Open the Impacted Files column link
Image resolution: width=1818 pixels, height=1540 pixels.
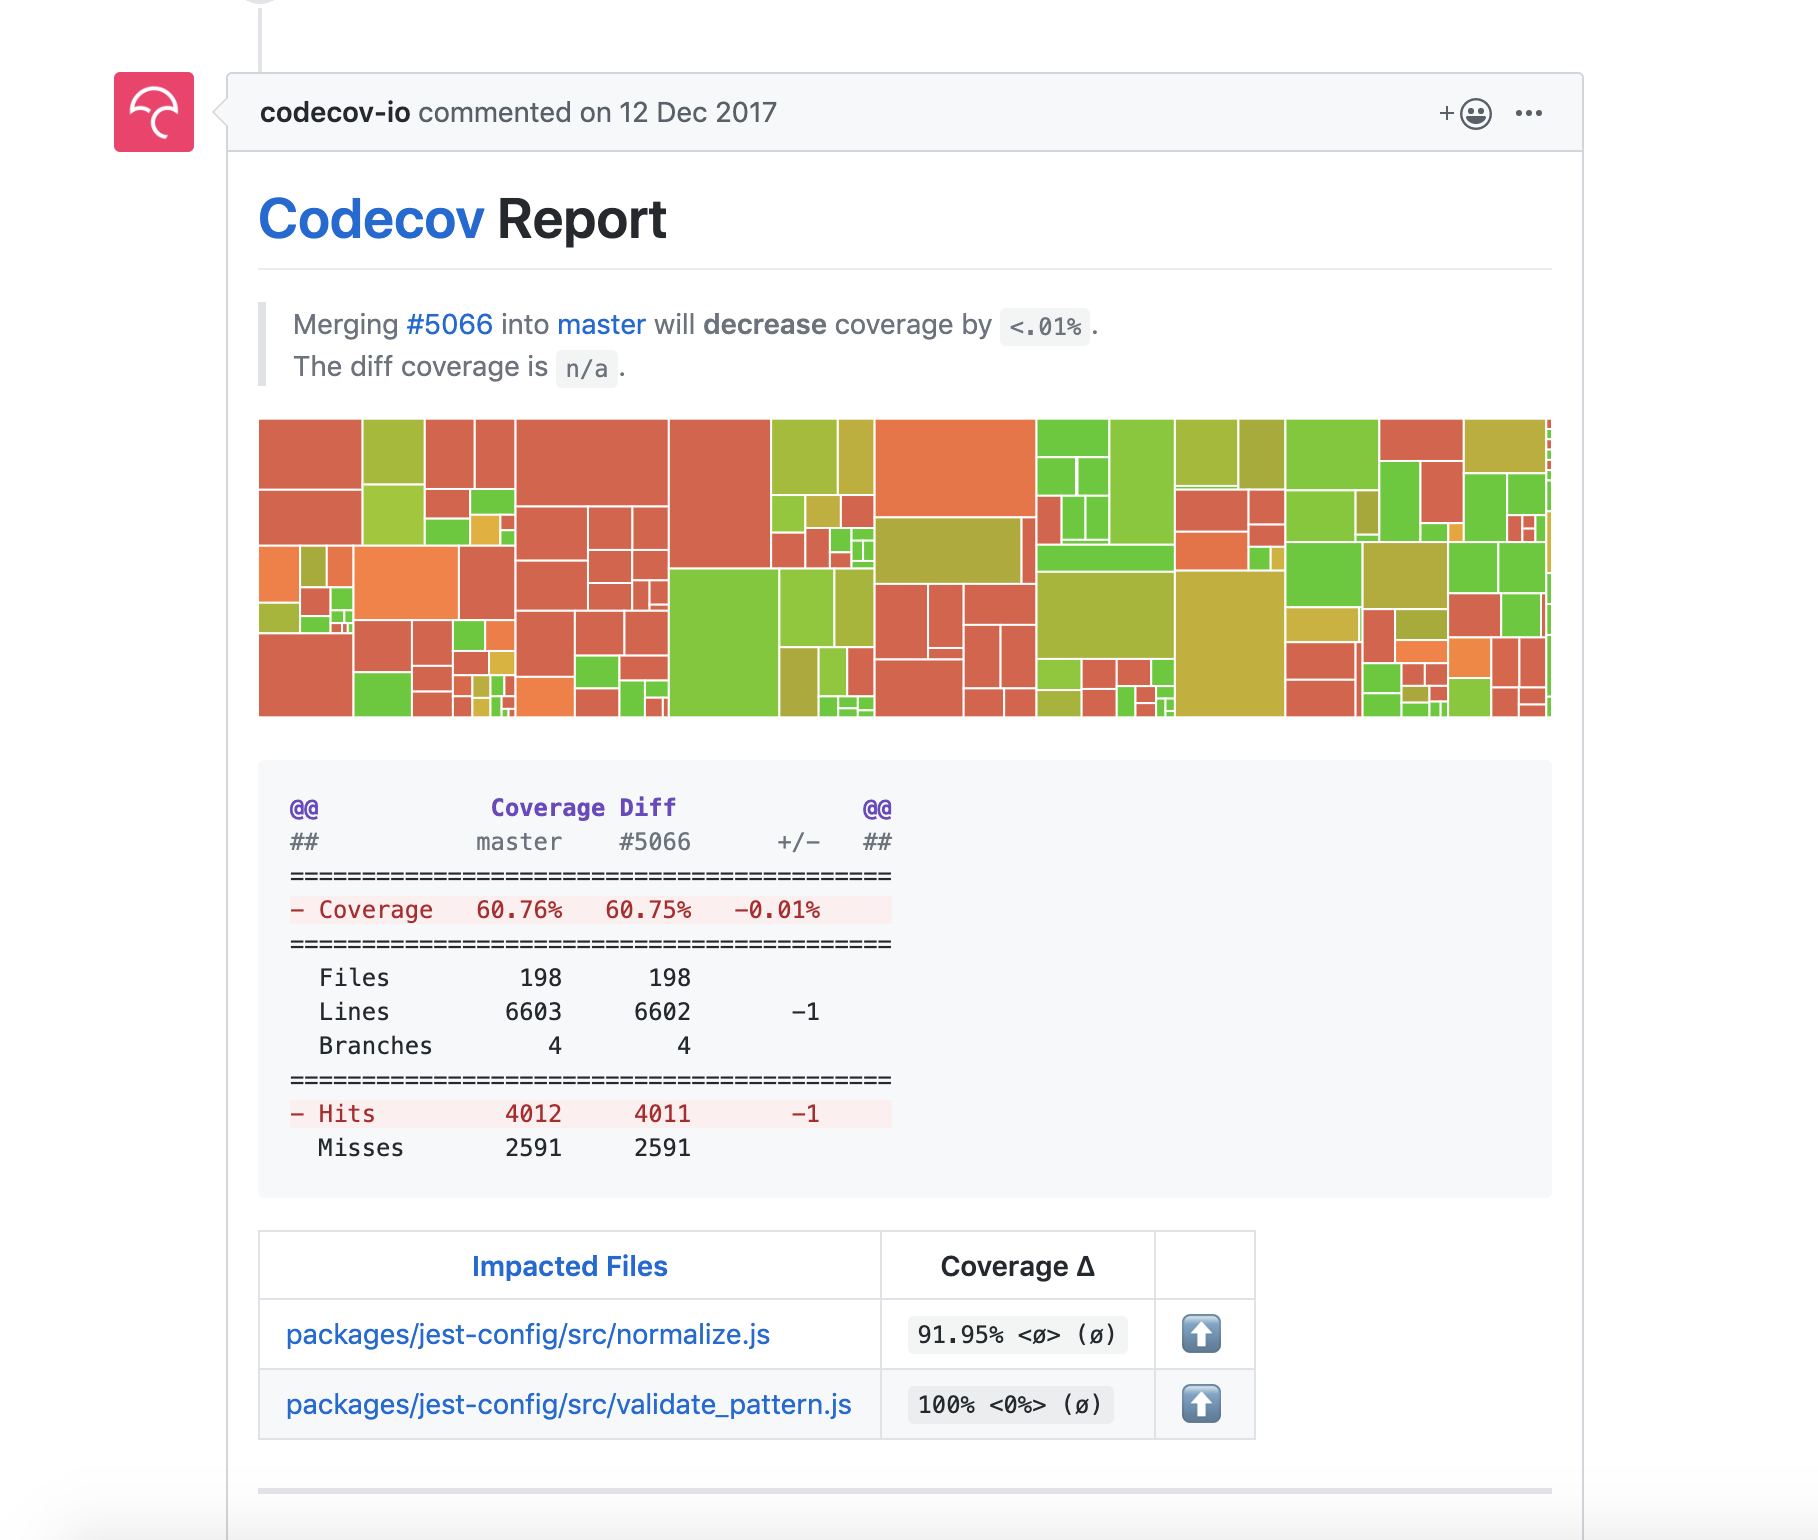pyautogui.click(x=568, y=1266)
